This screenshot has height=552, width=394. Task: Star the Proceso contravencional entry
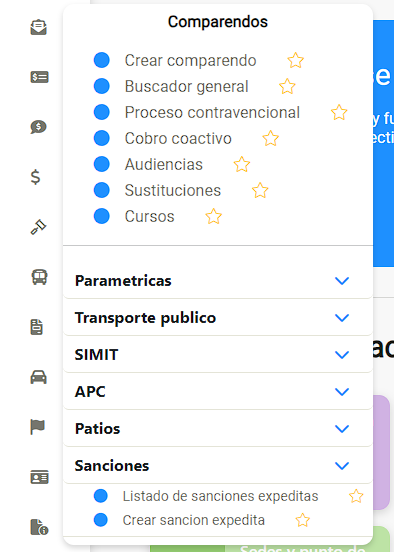tap(339, 112)
